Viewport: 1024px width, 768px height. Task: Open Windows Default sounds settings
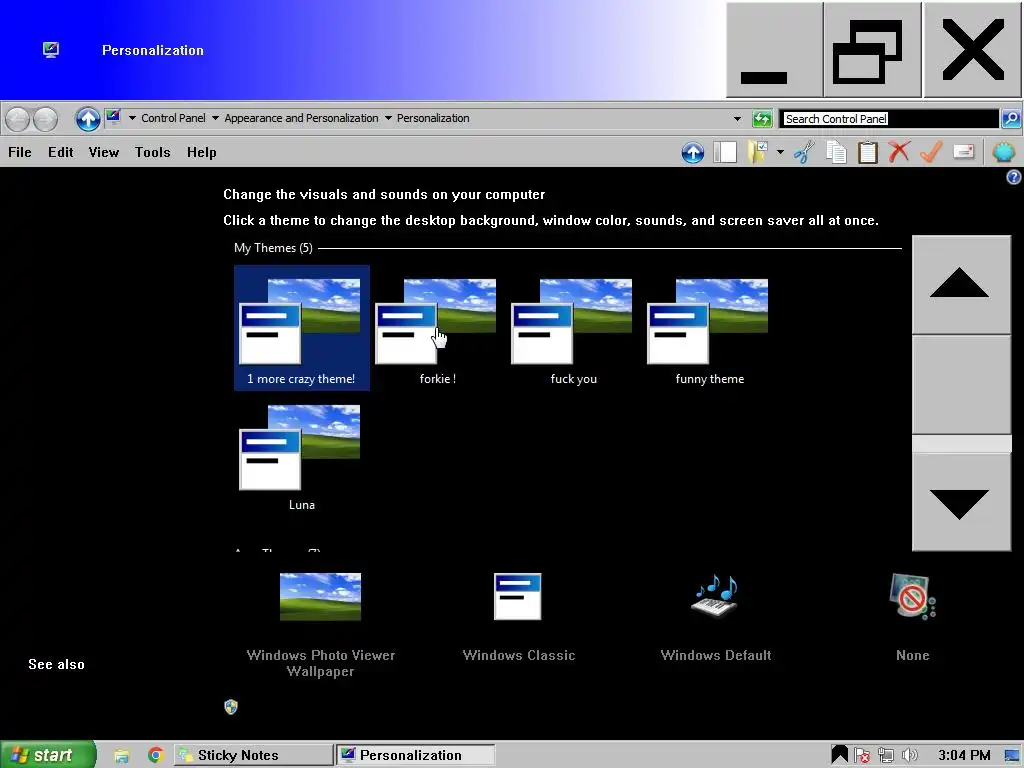pyautogui.click(x=716, y=618)
